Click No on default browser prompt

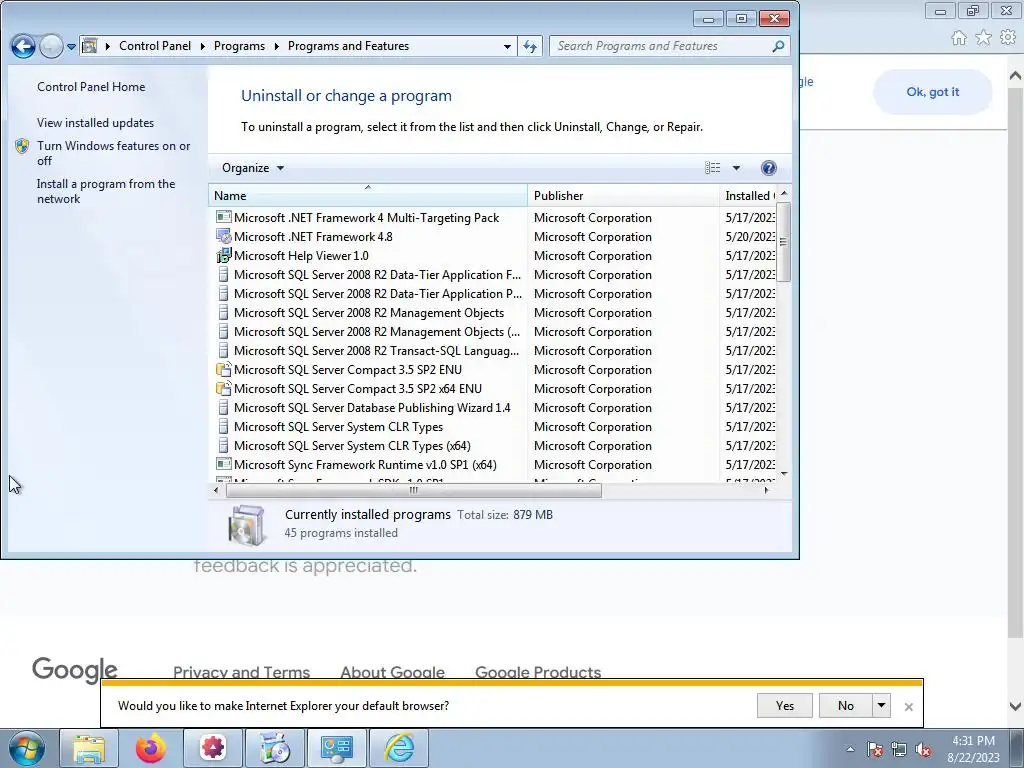845,705
